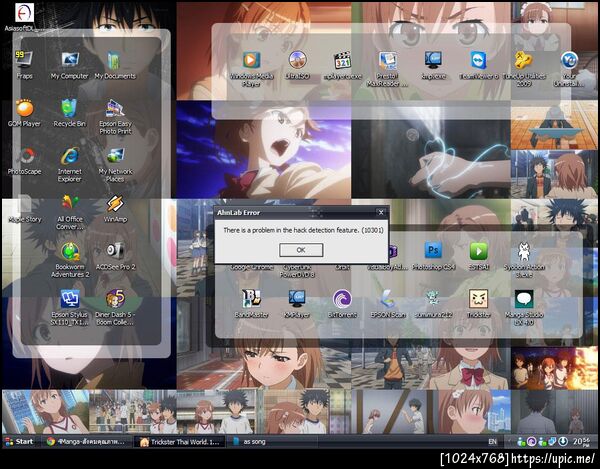Select the green play-arrow icon beside Photoshop
Viewport: 600px width, 469px height.
point(479,256)
